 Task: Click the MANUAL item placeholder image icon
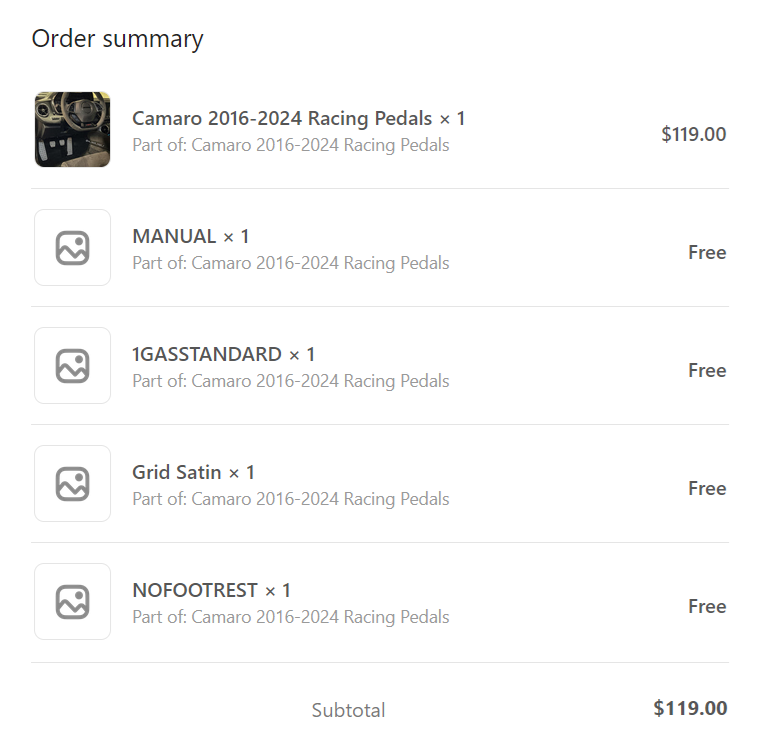[x=72, y=247]
